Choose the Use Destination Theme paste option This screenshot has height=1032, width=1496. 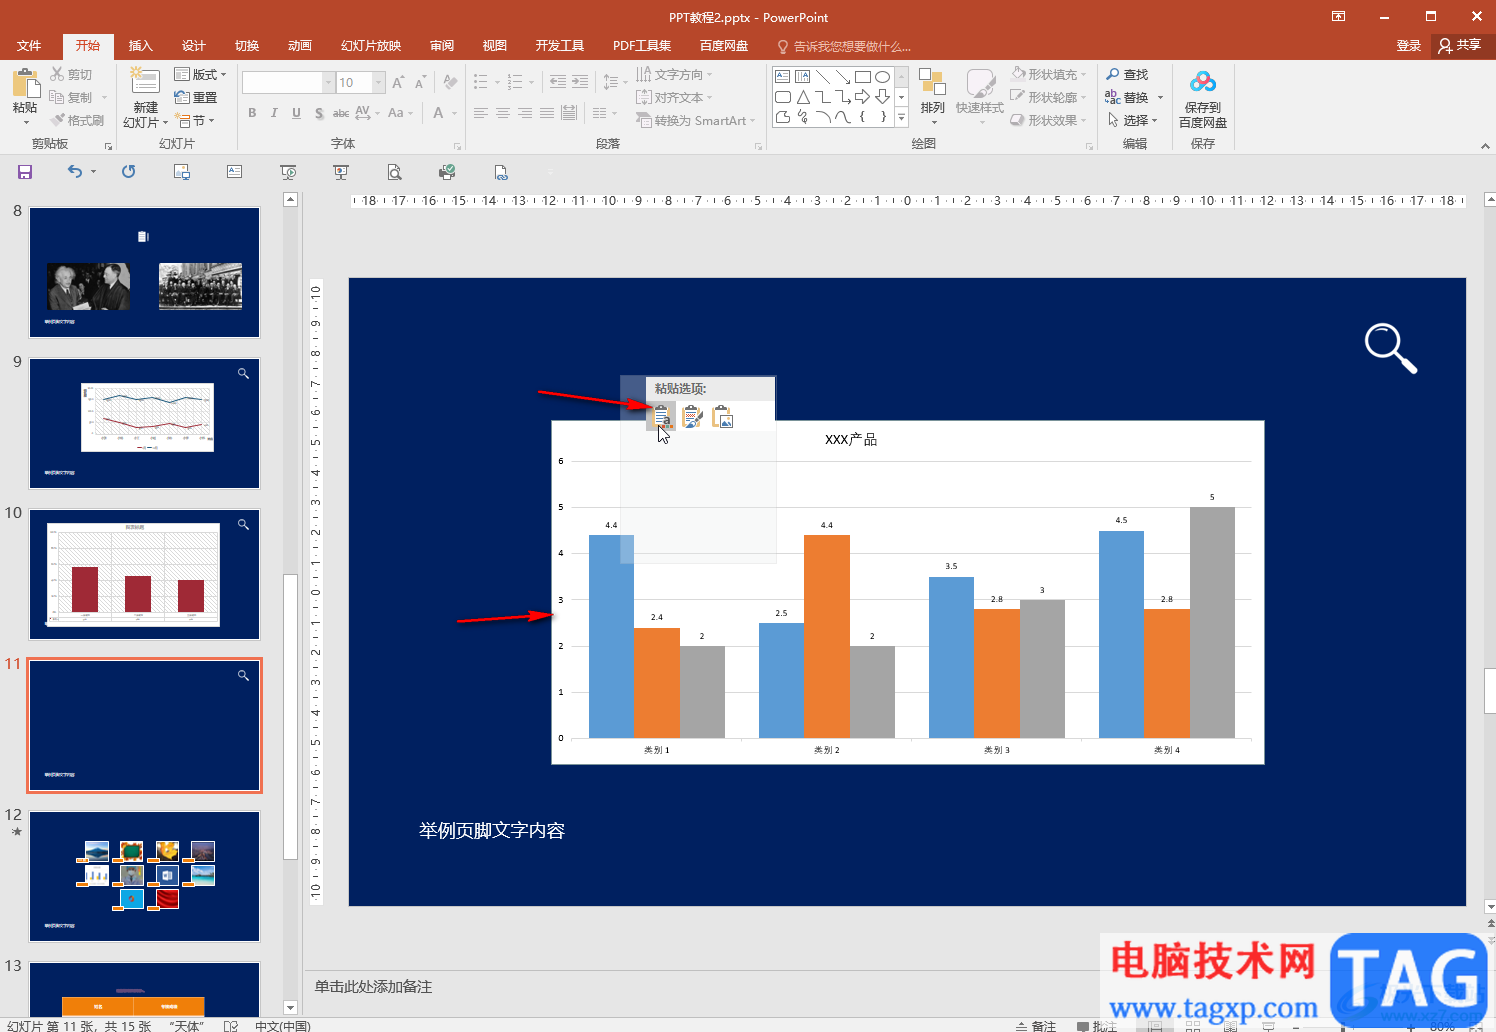point(661,417)
